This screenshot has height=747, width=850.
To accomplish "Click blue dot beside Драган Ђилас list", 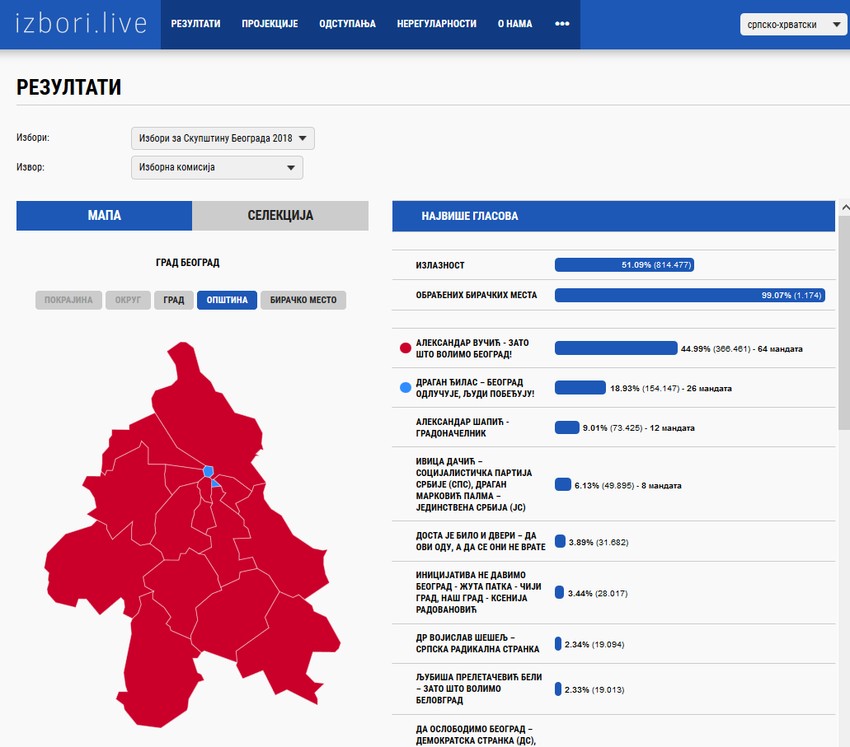I will point(405,388).
